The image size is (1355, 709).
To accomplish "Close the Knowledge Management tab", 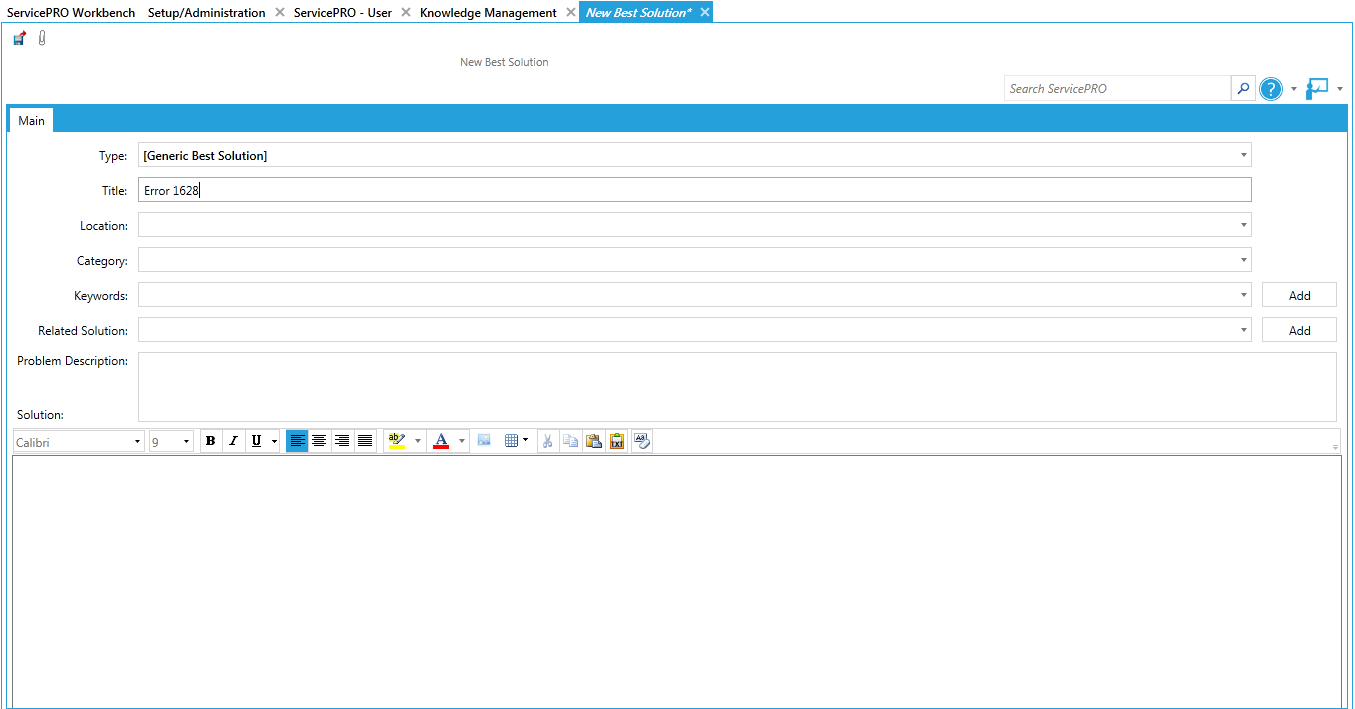I will coord(570,12).
